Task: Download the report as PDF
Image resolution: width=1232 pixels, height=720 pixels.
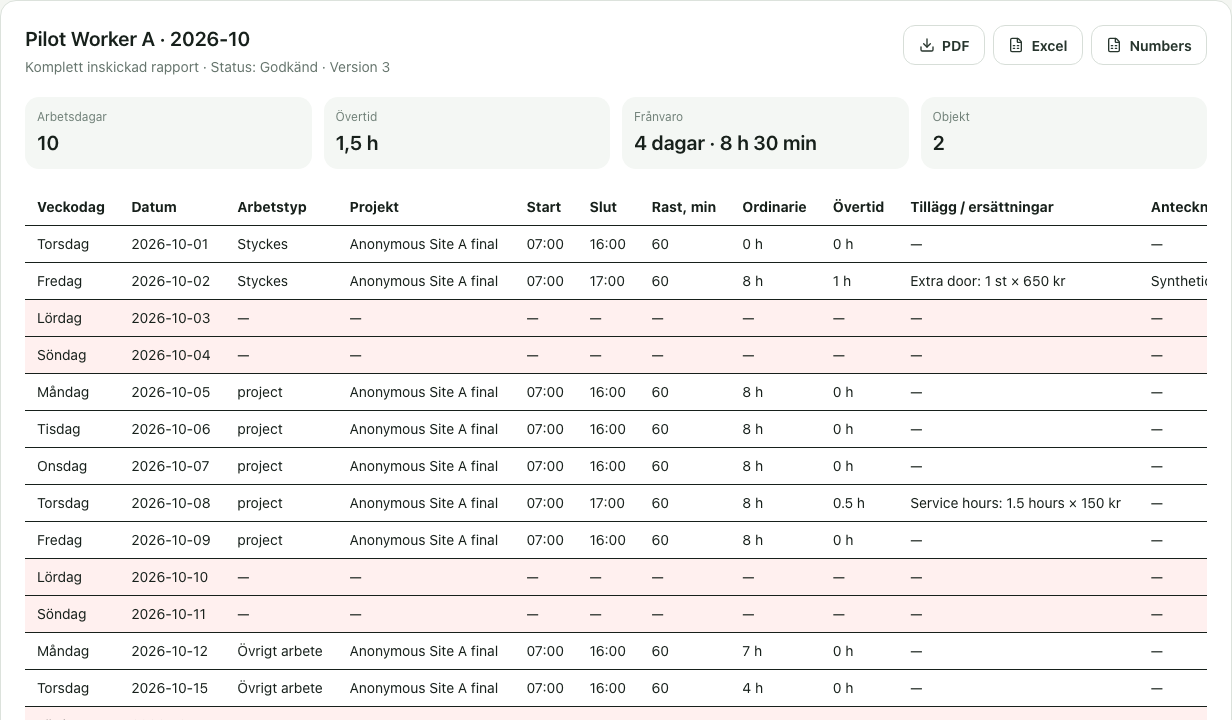Action: pos(944,45)
